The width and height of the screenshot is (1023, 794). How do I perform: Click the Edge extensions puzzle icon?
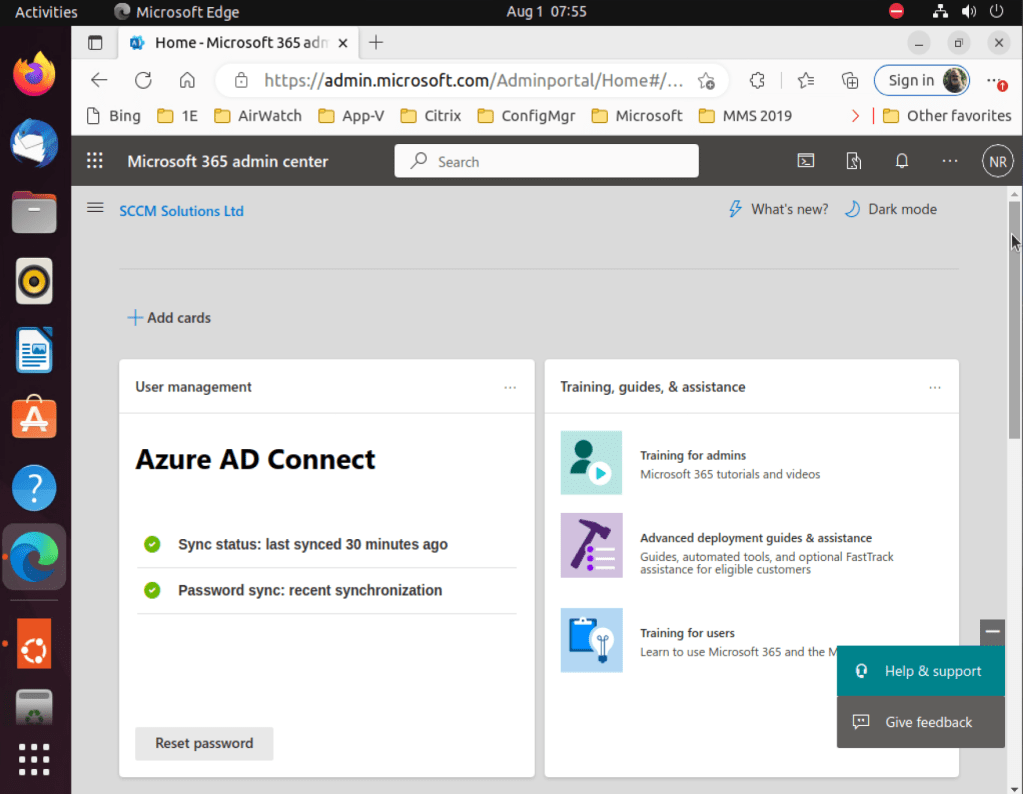coord(757,81)
